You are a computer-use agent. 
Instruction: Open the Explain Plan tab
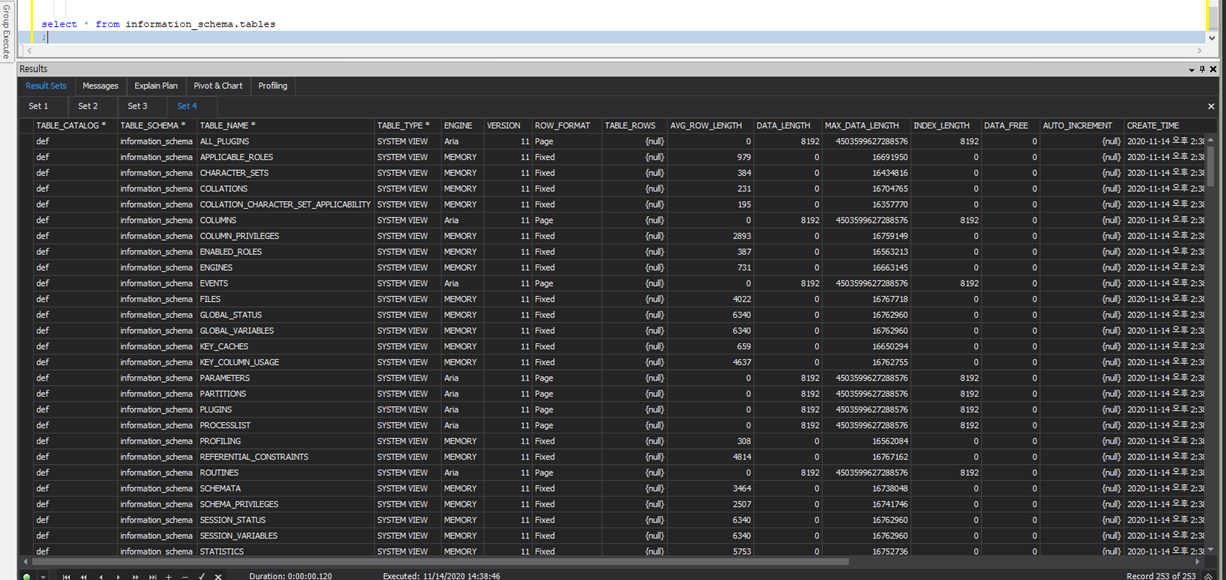[156, 86]
